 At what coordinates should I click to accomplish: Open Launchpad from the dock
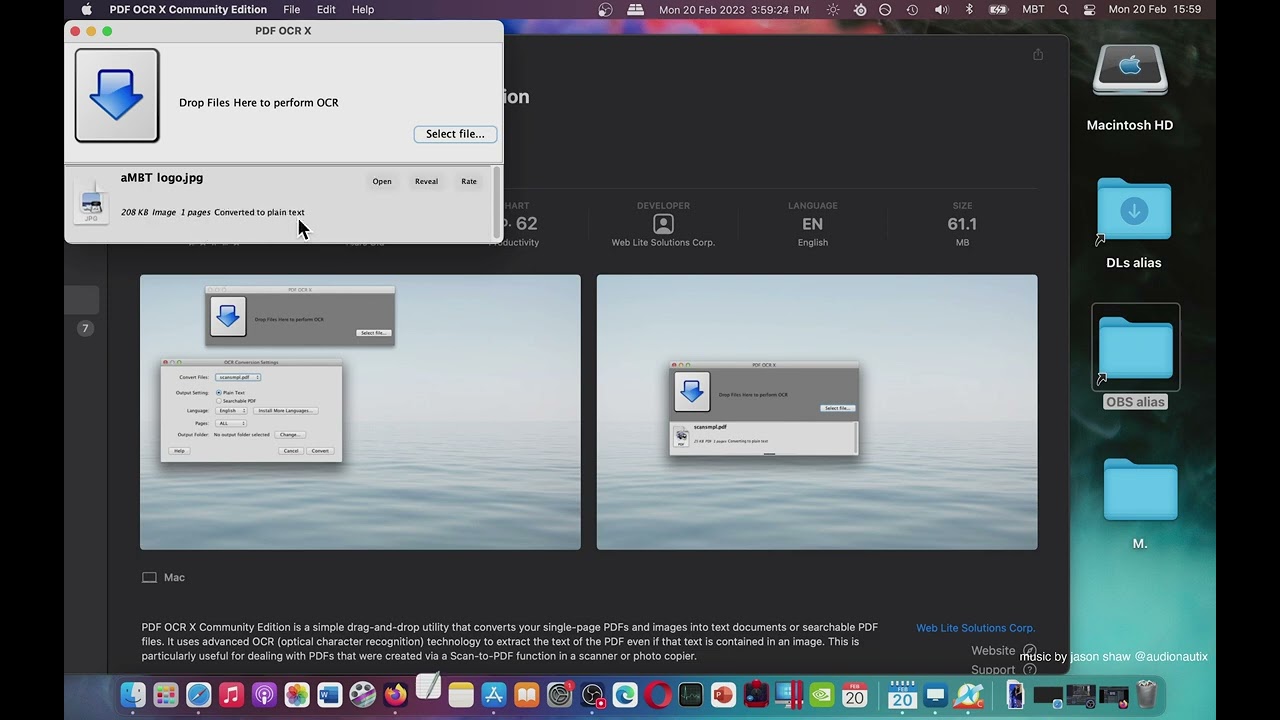(x=166, y=694)
